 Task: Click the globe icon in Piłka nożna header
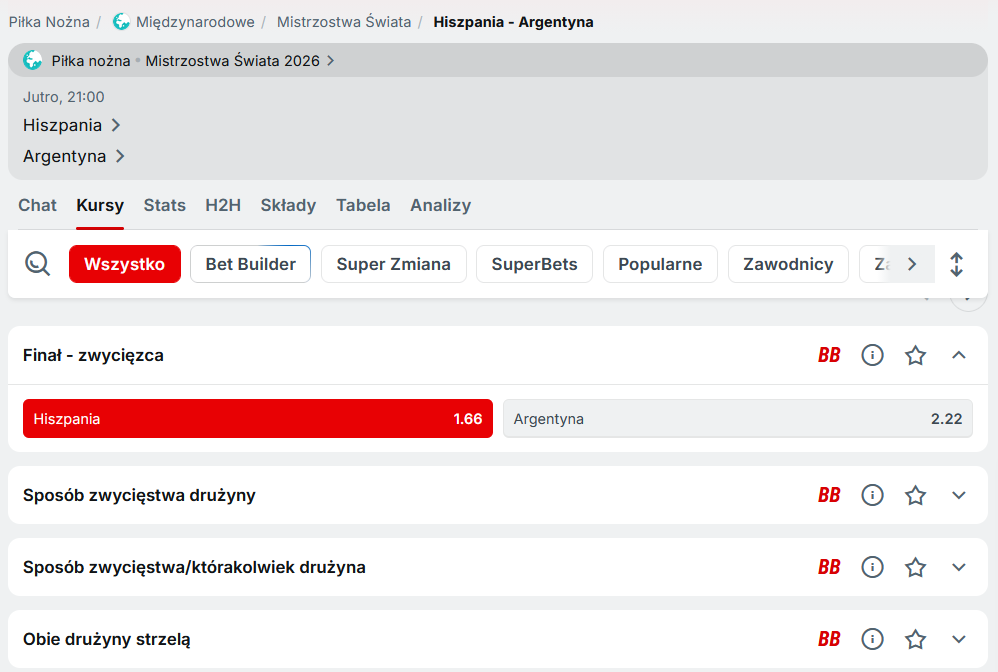(x=32, y=60)
